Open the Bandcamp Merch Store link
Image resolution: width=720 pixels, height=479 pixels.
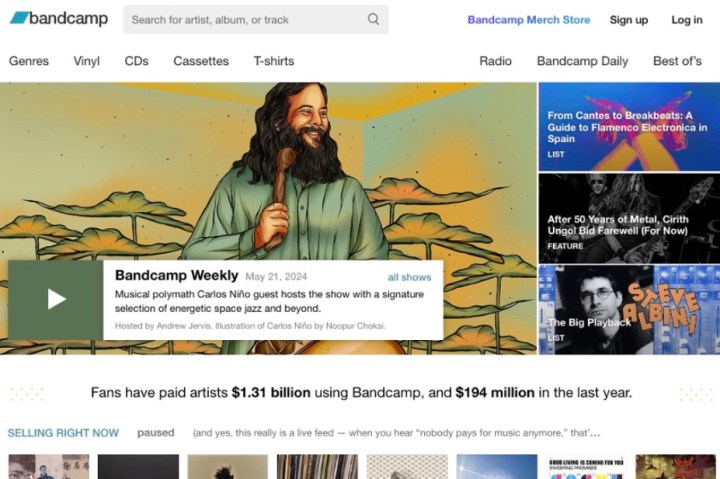[528, 19]
